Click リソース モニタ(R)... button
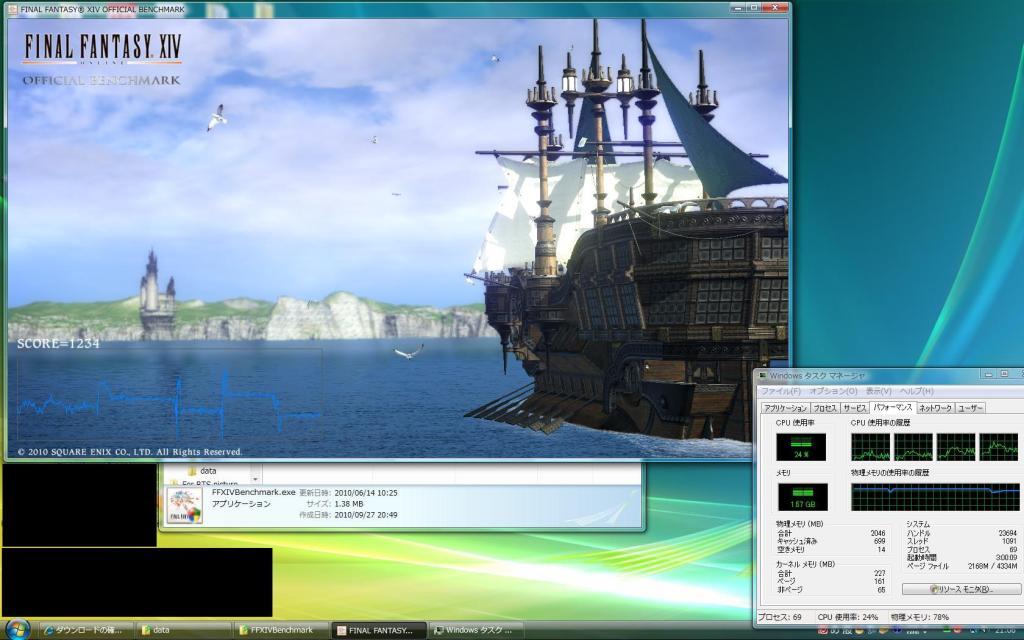This screenshot has width=1024, height=640. pyautogui.click(x=961, y=589)
